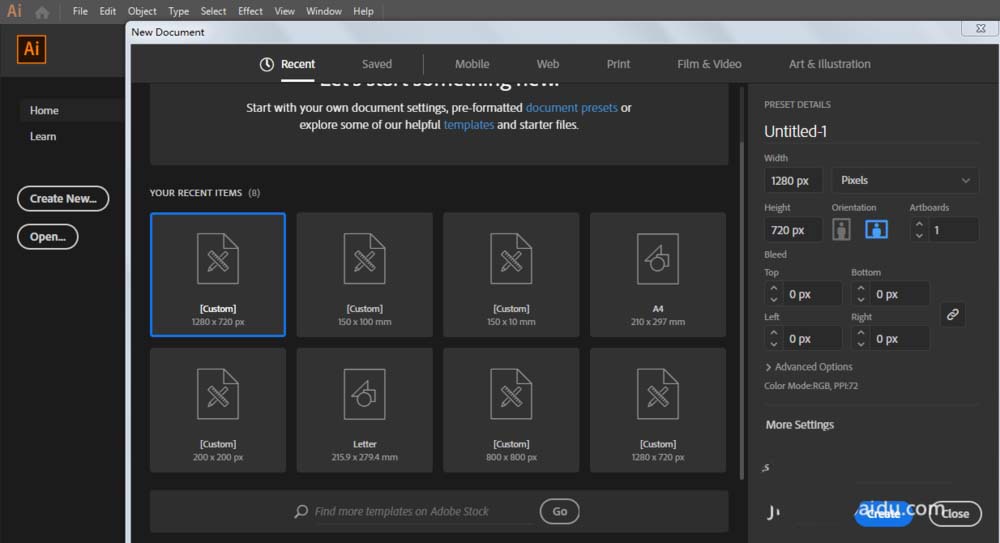
Task: Open the Select menu
Action: [x=213, y=11]
